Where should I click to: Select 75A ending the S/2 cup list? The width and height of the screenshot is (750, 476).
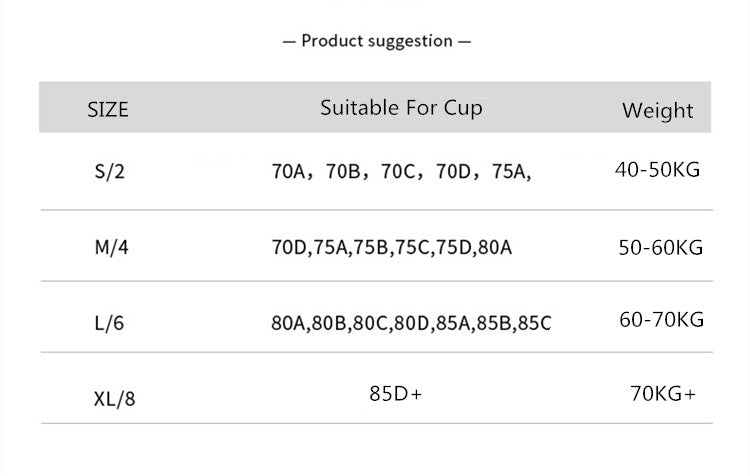tap(509, 171)
